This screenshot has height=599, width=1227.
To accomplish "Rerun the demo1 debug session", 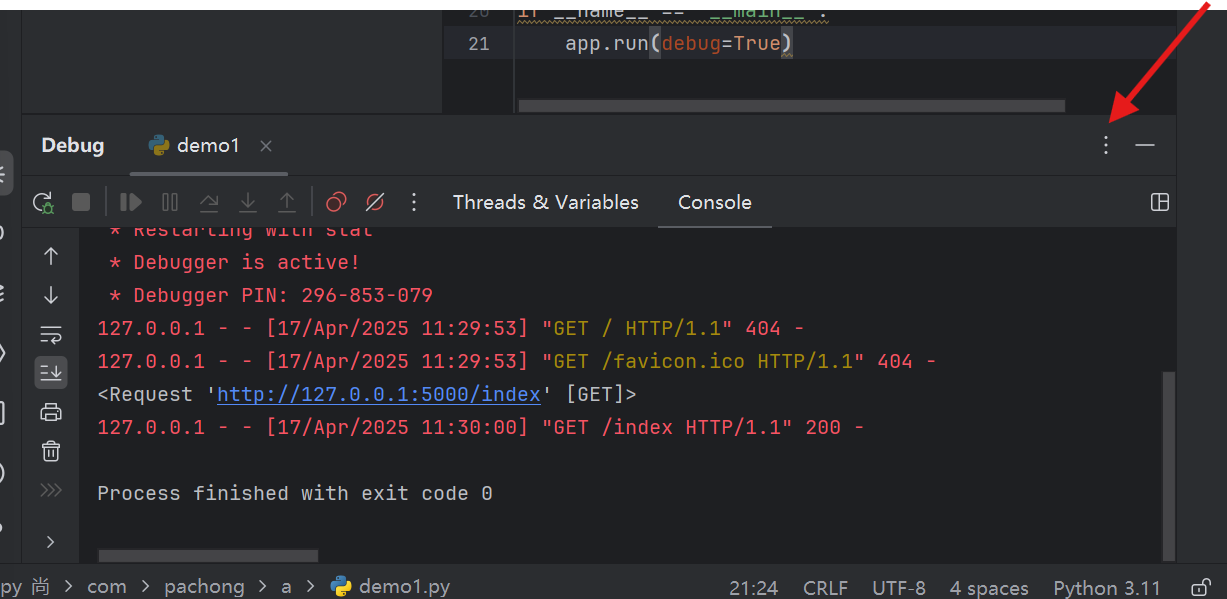I will [42, 202].
